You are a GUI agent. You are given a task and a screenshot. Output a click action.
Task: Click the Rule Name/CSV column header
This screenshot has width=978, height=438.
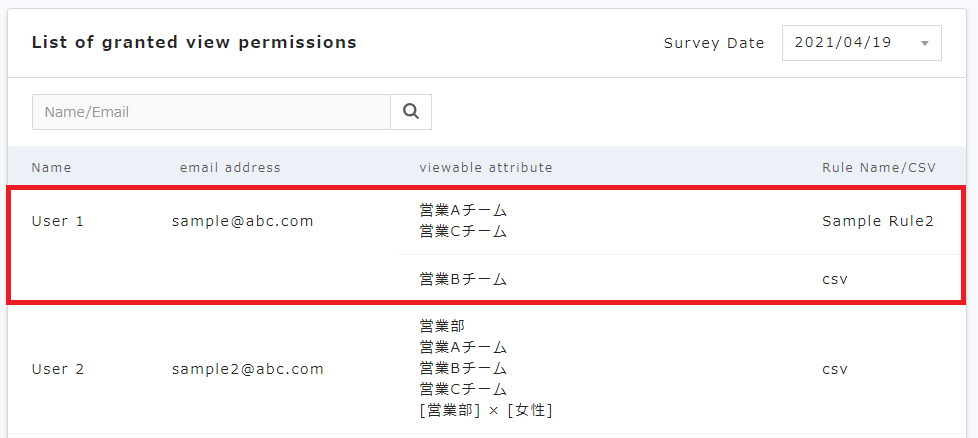tap(879, 167)
